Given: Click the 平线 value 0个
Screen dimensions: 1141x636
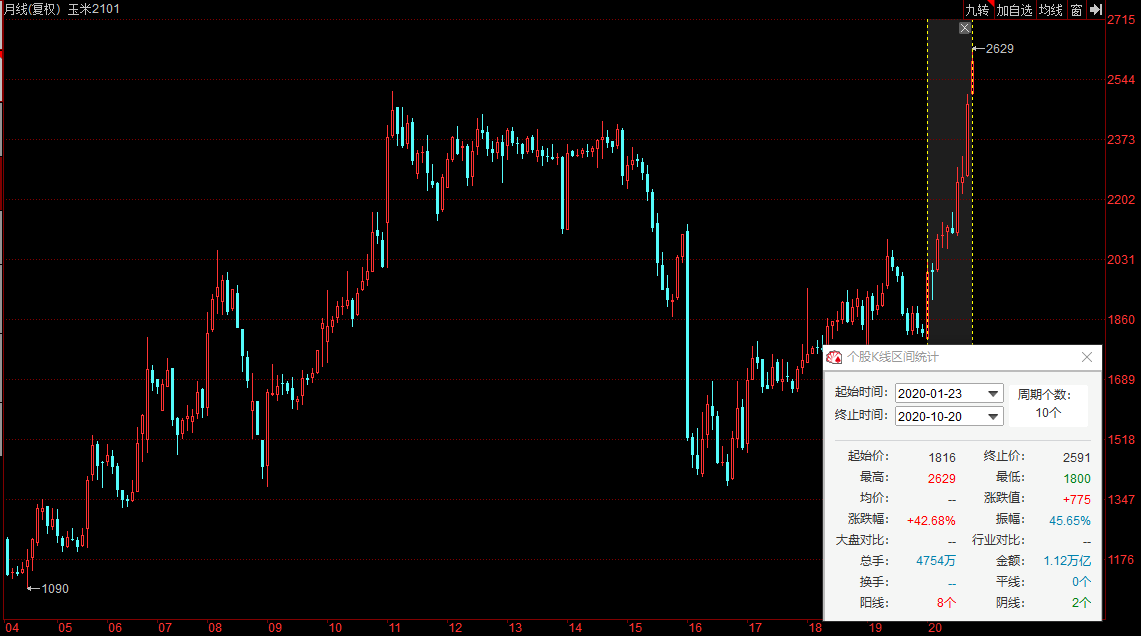Looking at the screenshot, I should [1081, 582].
